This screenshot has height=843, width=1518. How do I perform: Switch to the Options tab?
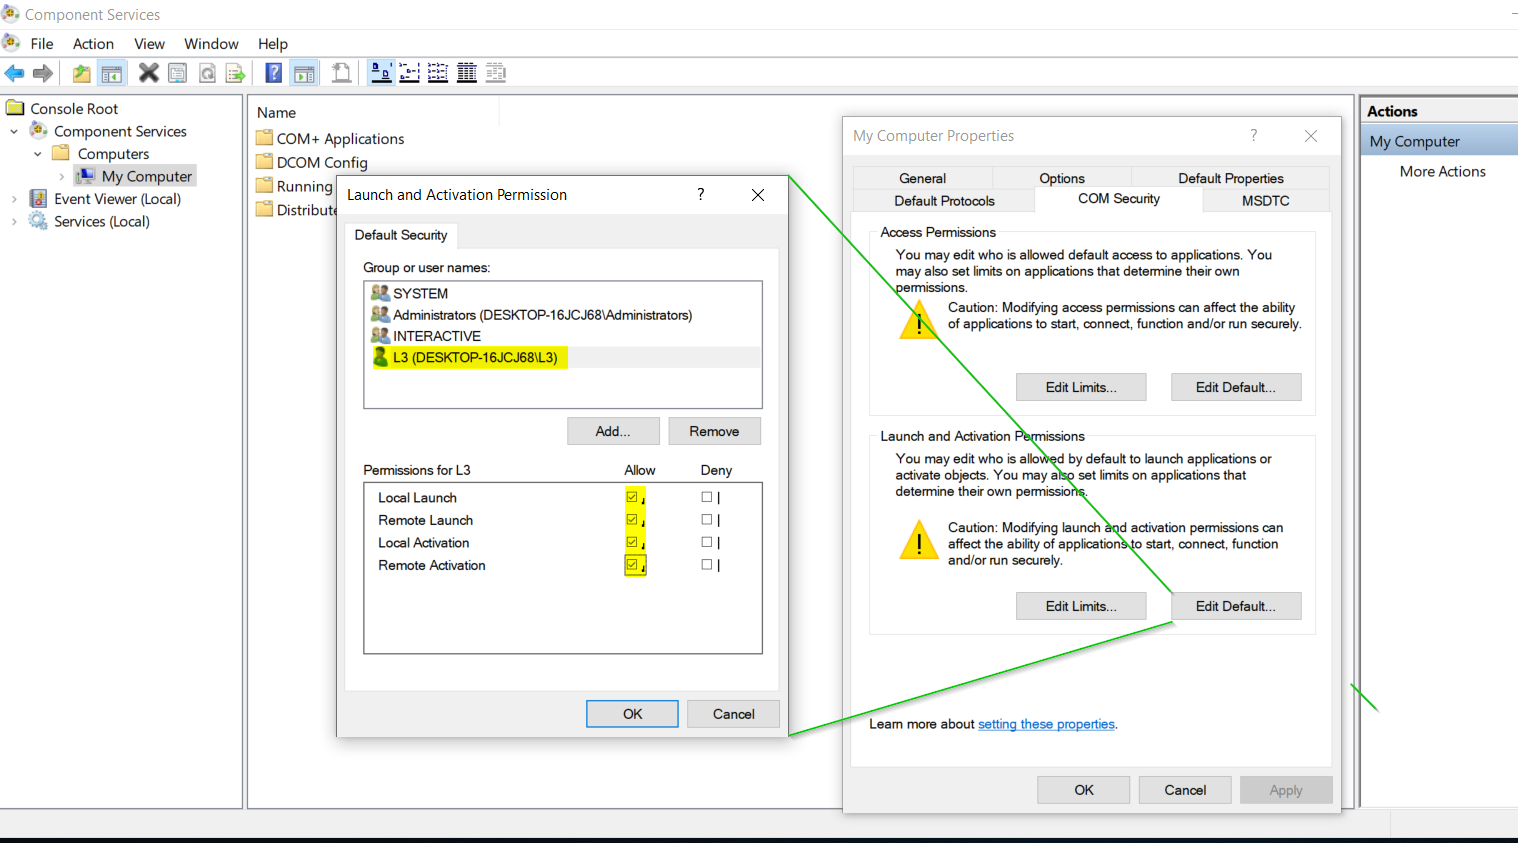pyautogui.click(x=1062, y=178)
